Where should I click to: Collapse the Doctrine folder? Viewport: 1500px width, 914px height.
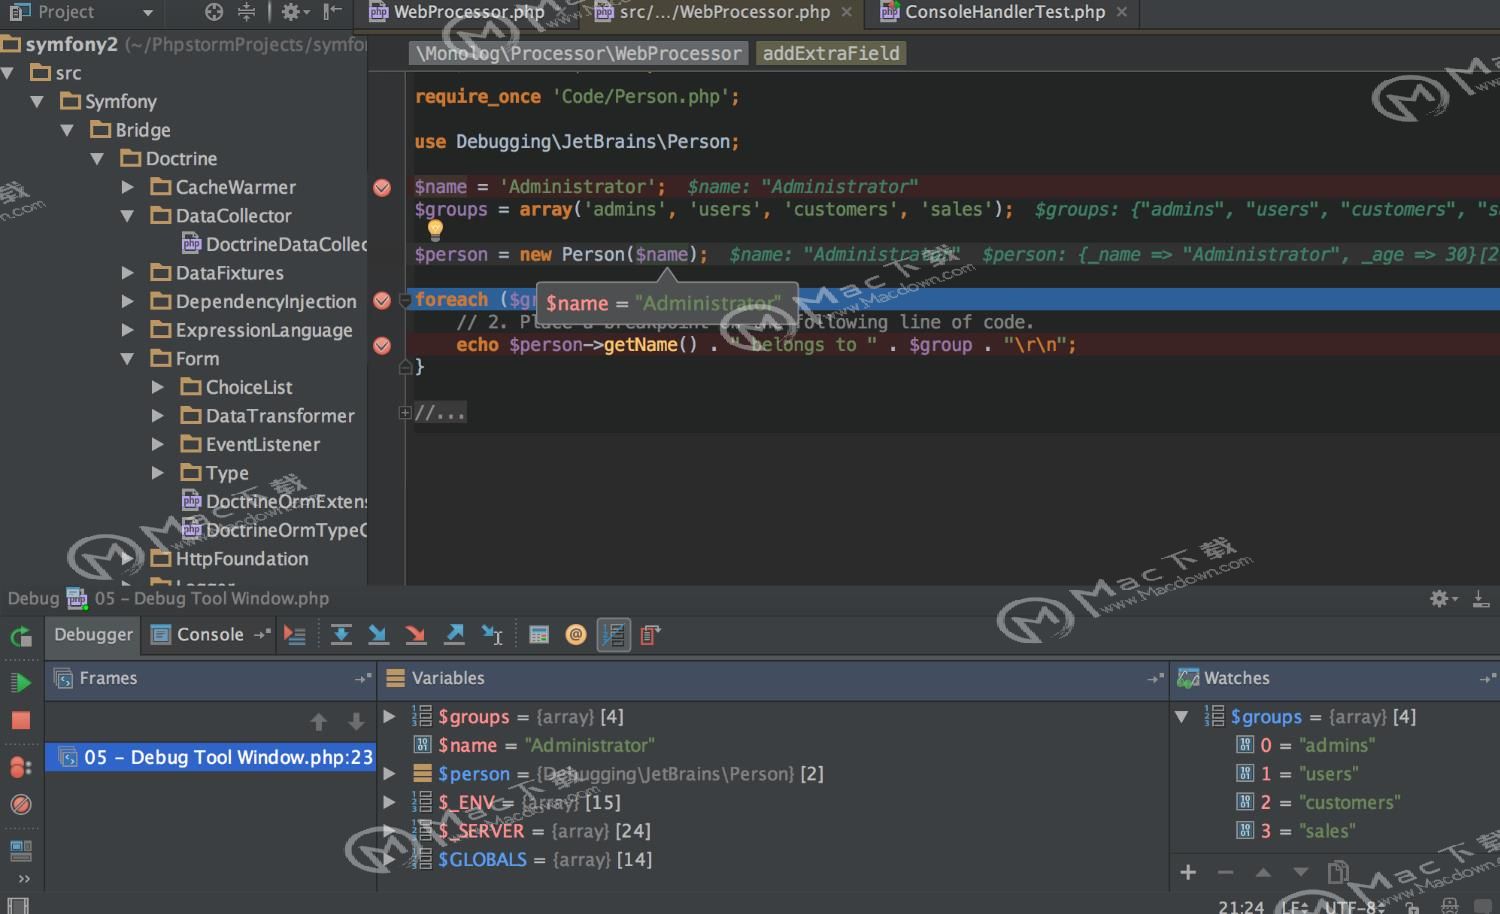tap(97, 159)
